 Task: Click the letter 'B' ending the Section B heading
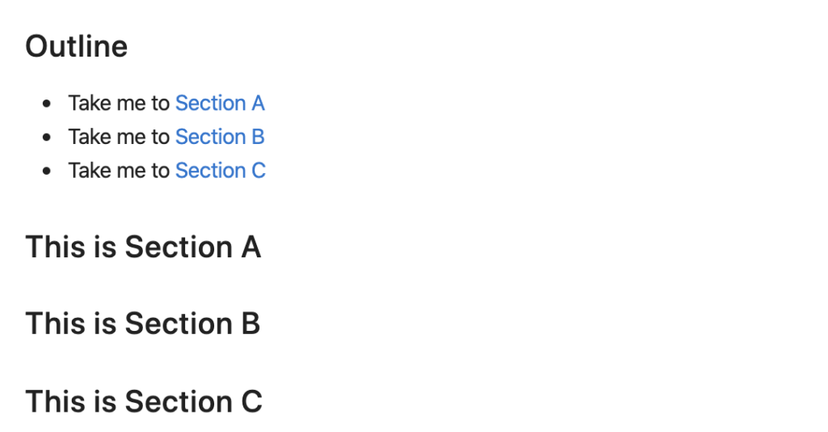coord(251,323)
